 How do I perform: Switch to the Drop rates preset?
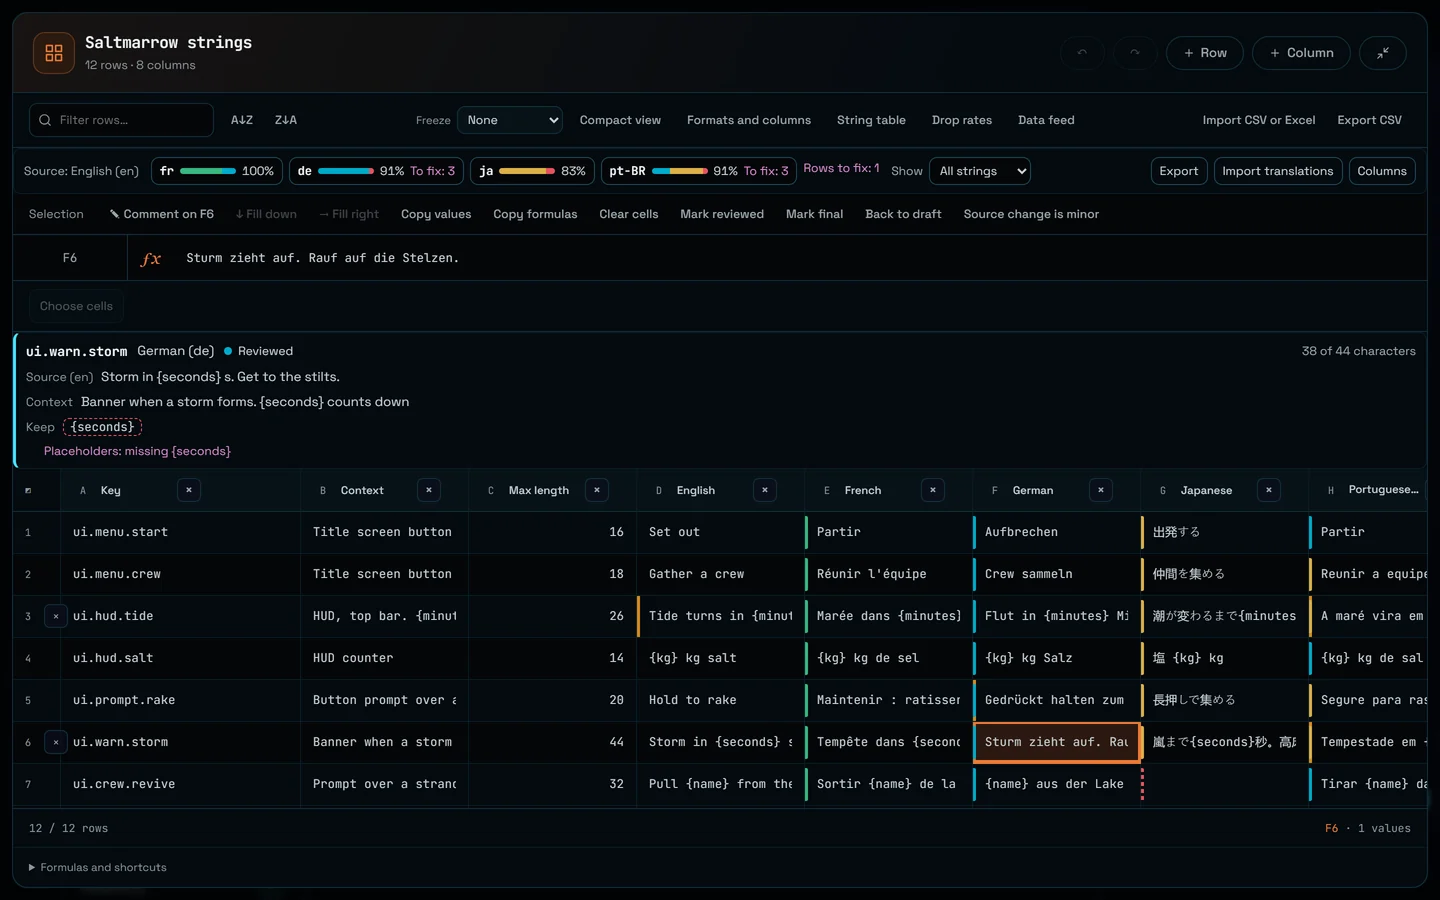[962, 120]
